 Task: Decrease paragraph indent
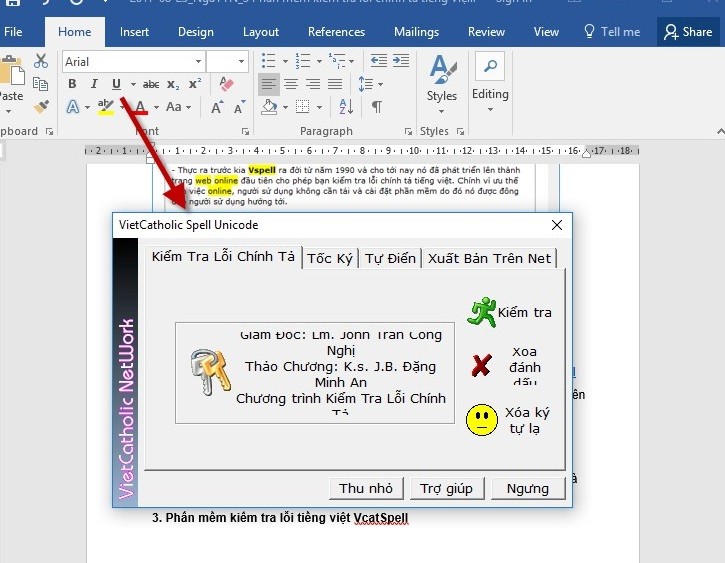[x=379, y=61]
